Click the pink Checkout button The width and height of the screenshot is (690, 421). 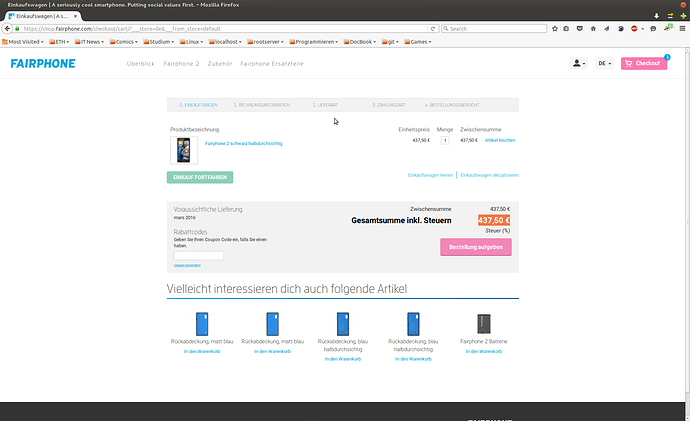pos(644,63)
